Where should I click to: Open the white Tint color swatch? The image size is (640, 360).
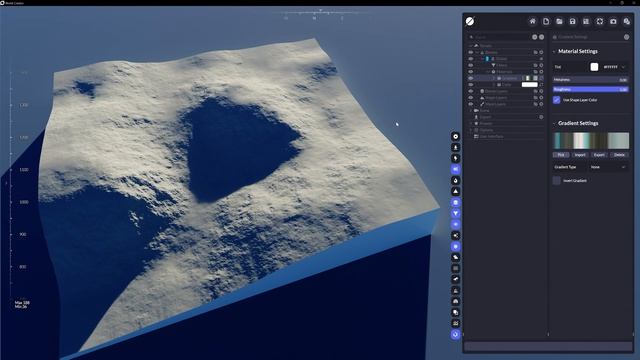click(x=594, y=67)
